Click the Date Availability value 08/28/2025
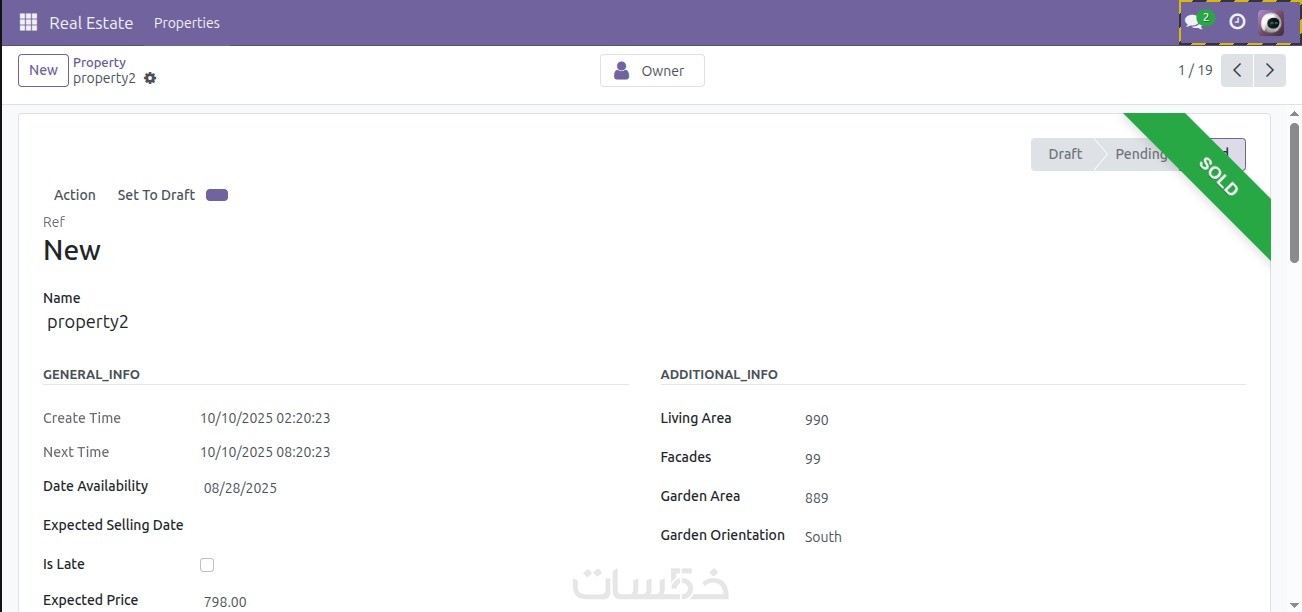 [x=240, y=488]
